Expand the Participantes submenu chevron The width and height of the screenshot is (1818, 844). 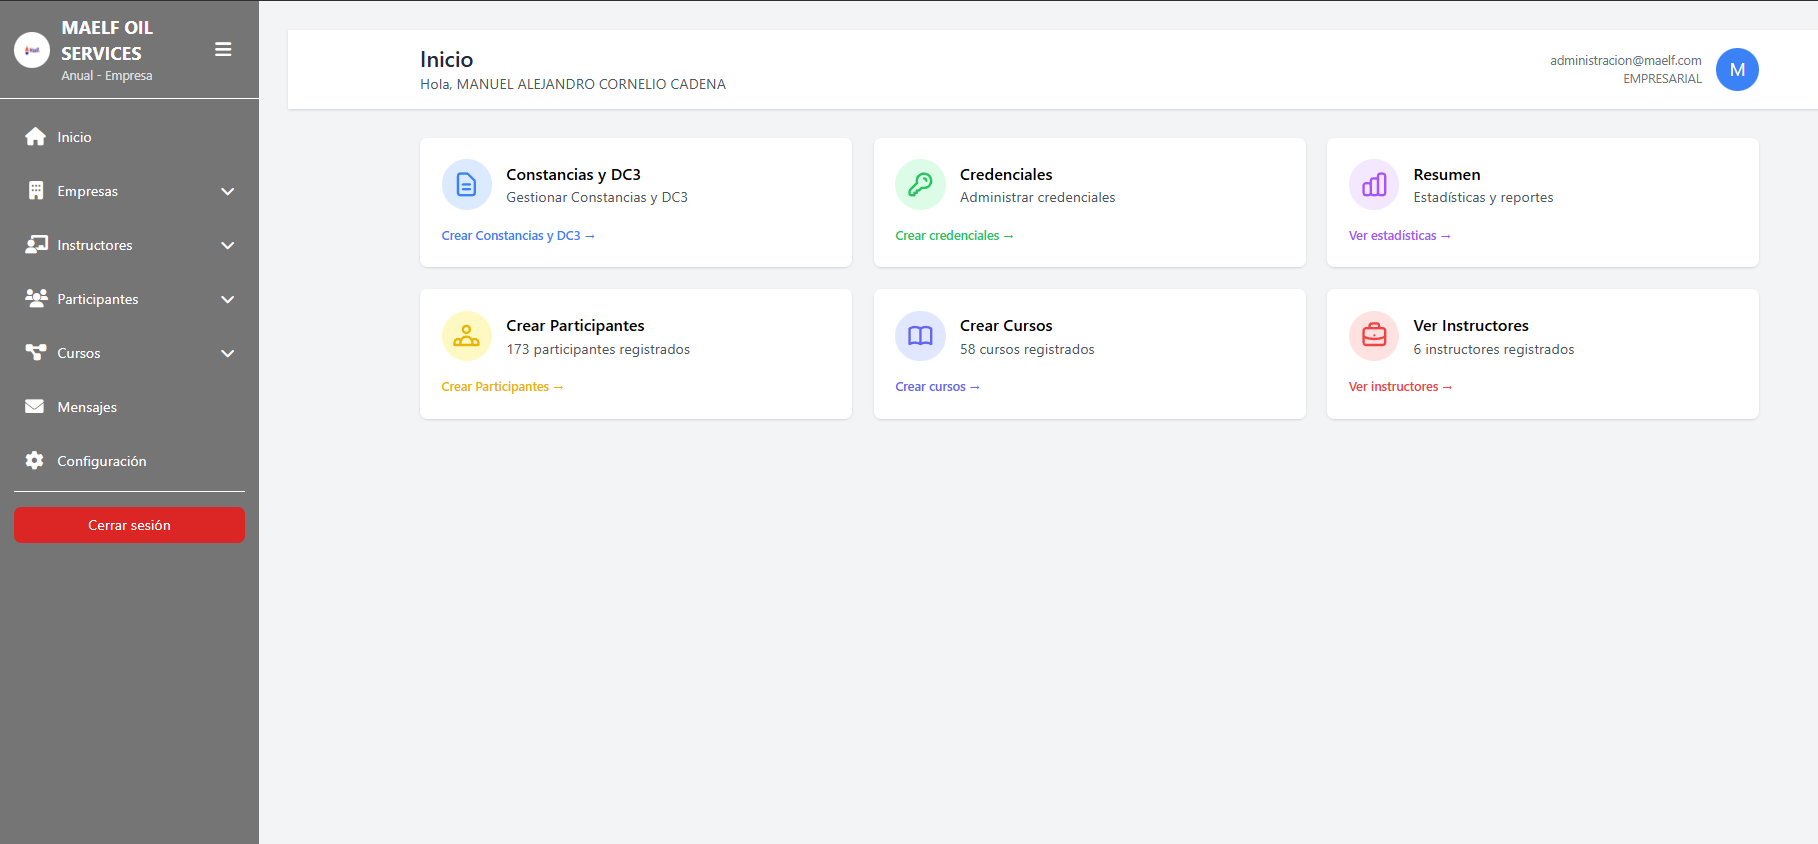[228, 299]
